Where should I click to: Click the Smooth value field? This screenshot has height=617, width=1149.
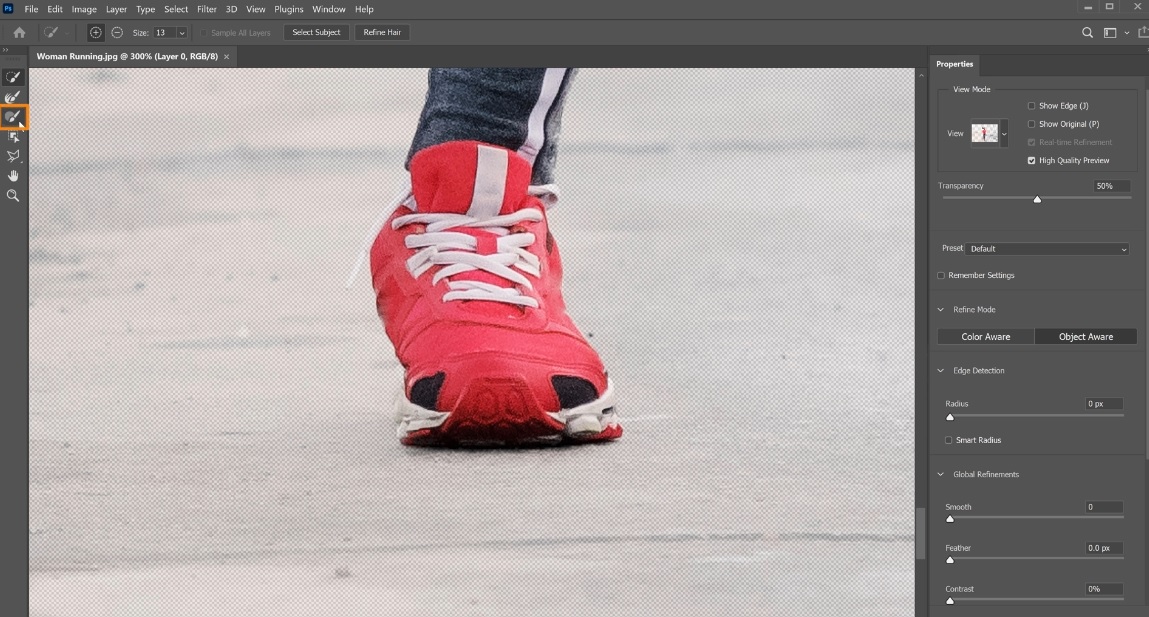point(1104,507)
